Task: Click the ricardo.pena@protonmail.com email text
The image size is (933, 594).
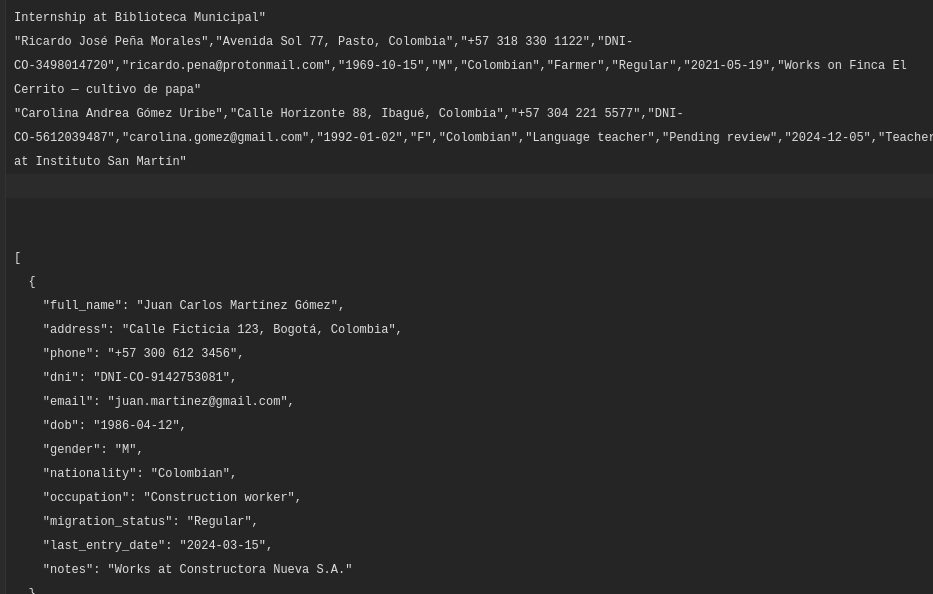Action: (226, 66)
